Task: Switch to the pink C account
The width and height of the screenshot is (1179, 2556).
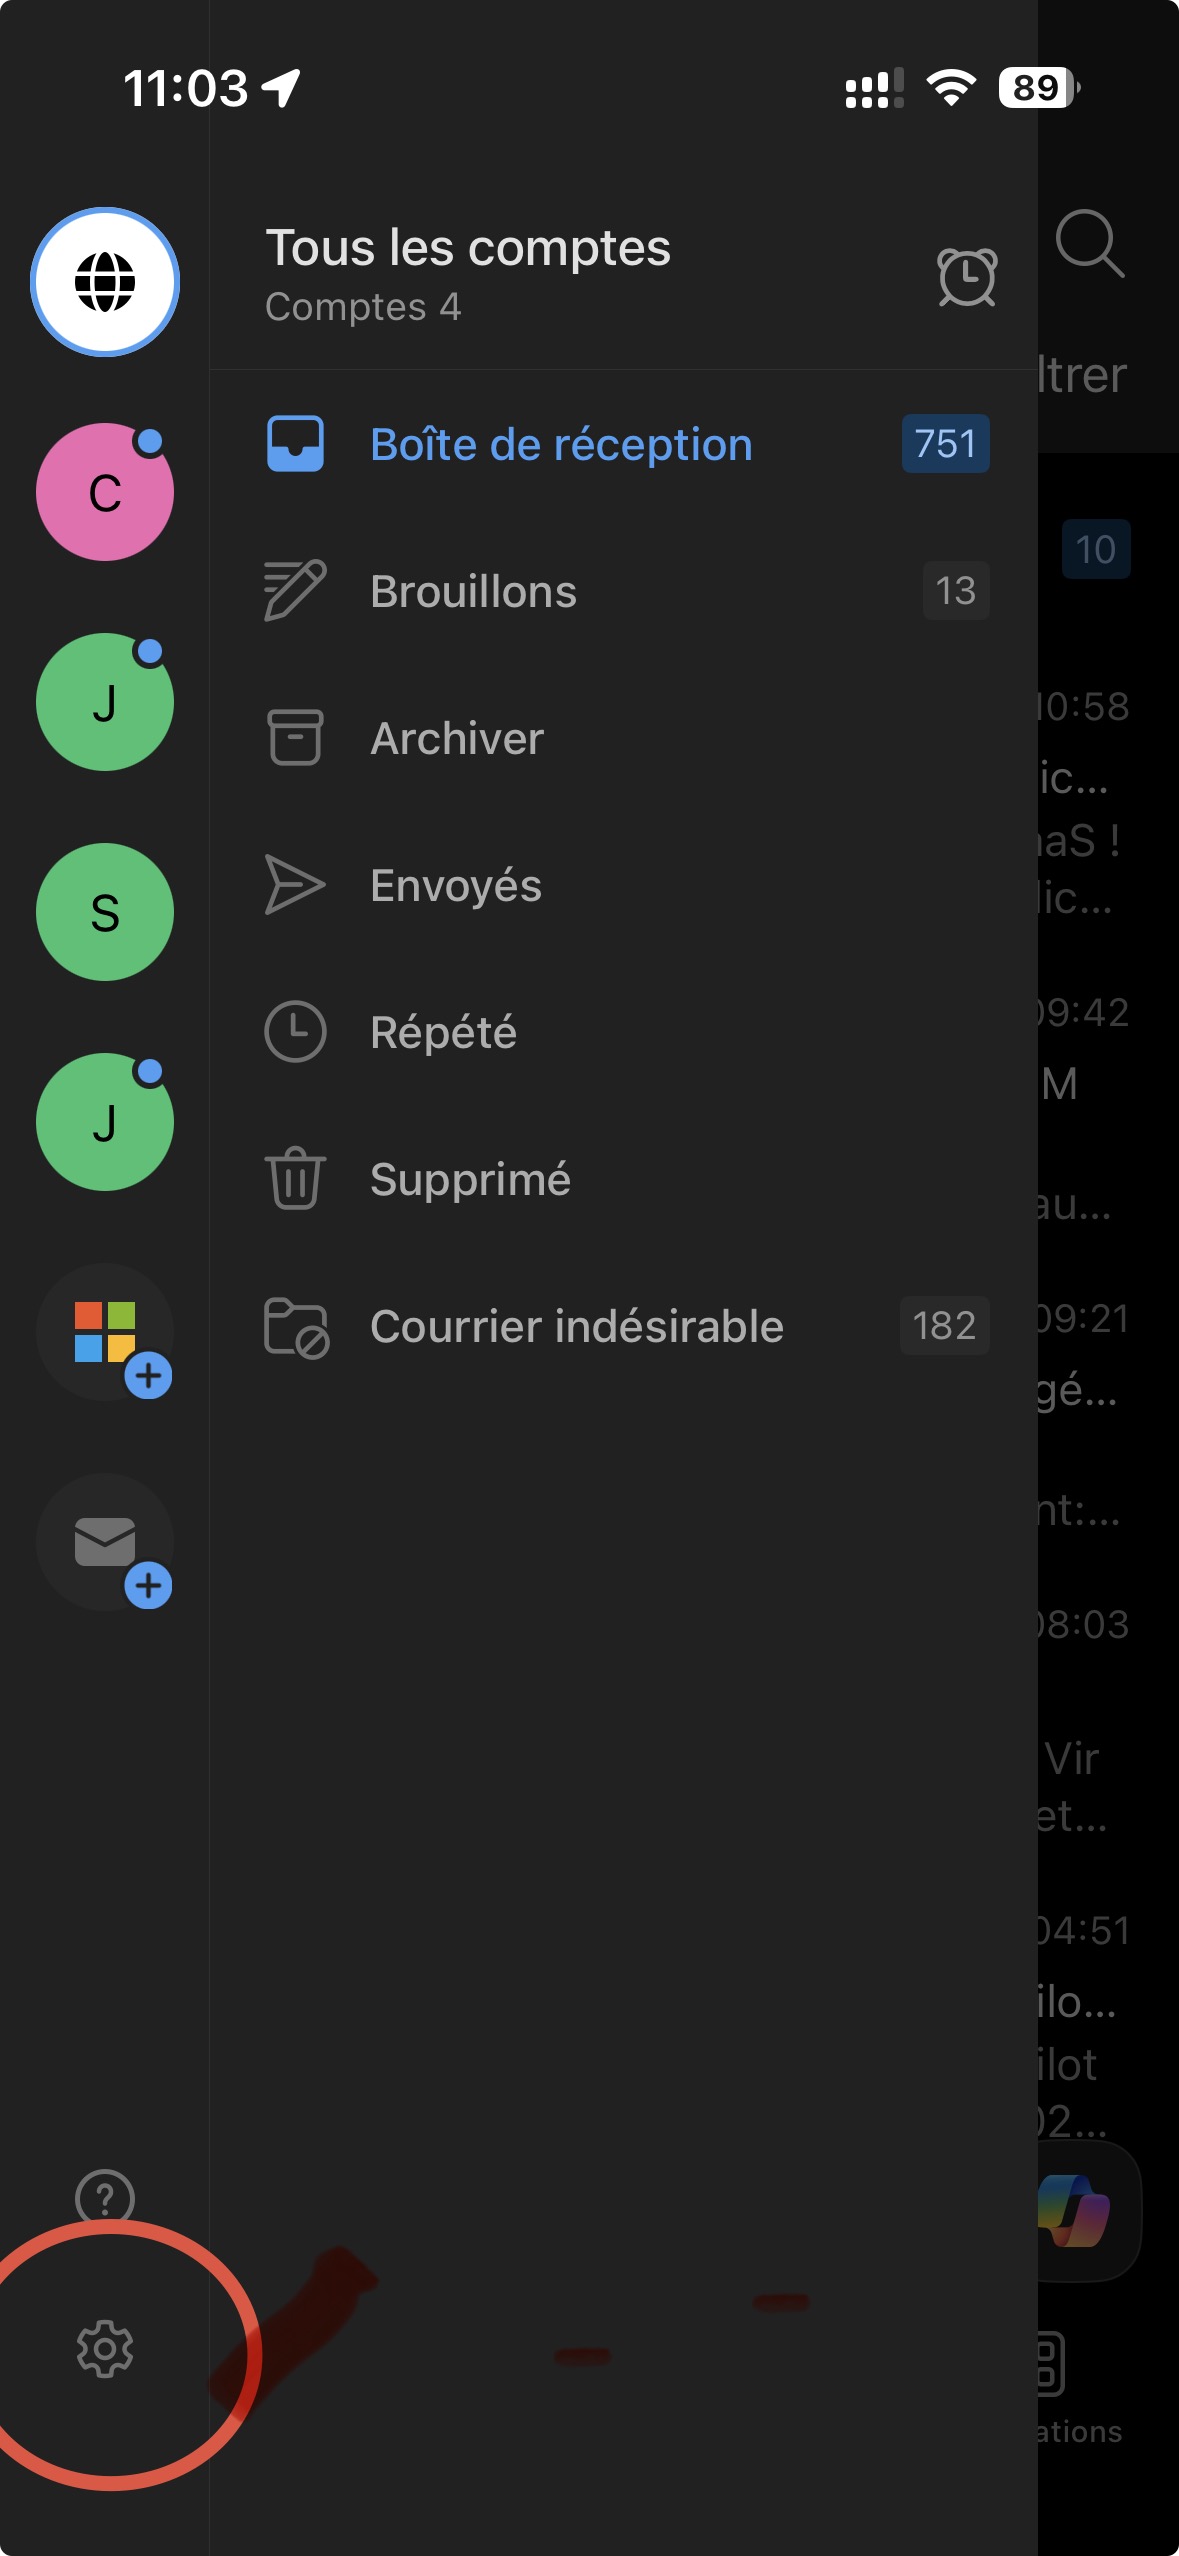Action: pyautogui.click(x=105, y=492)
